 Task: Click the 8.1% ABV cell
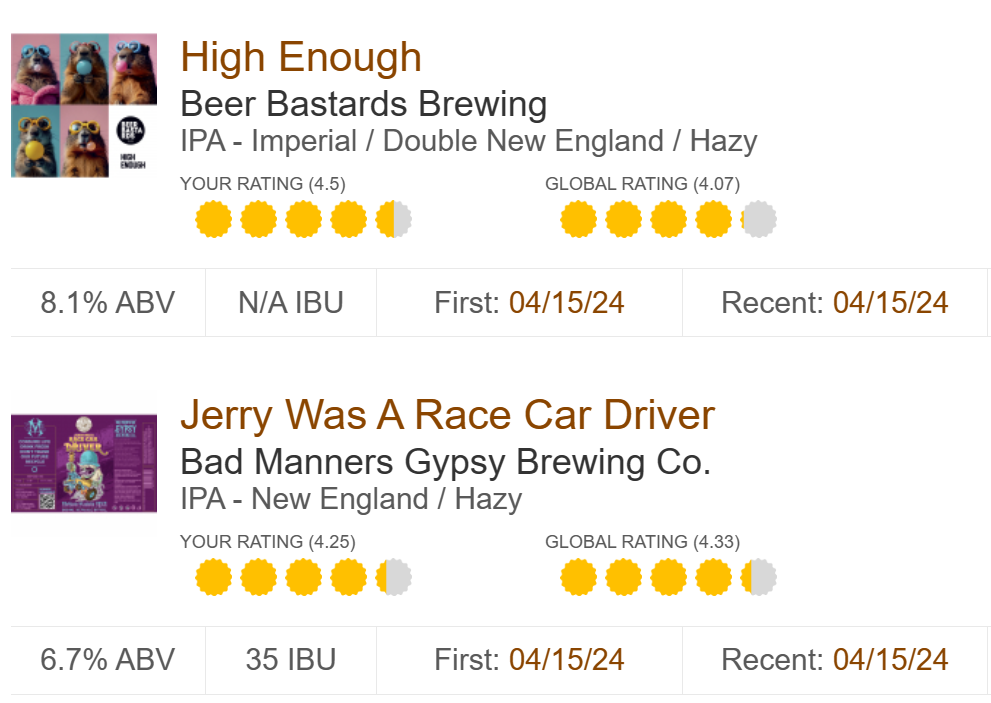(x=108, y=303)
